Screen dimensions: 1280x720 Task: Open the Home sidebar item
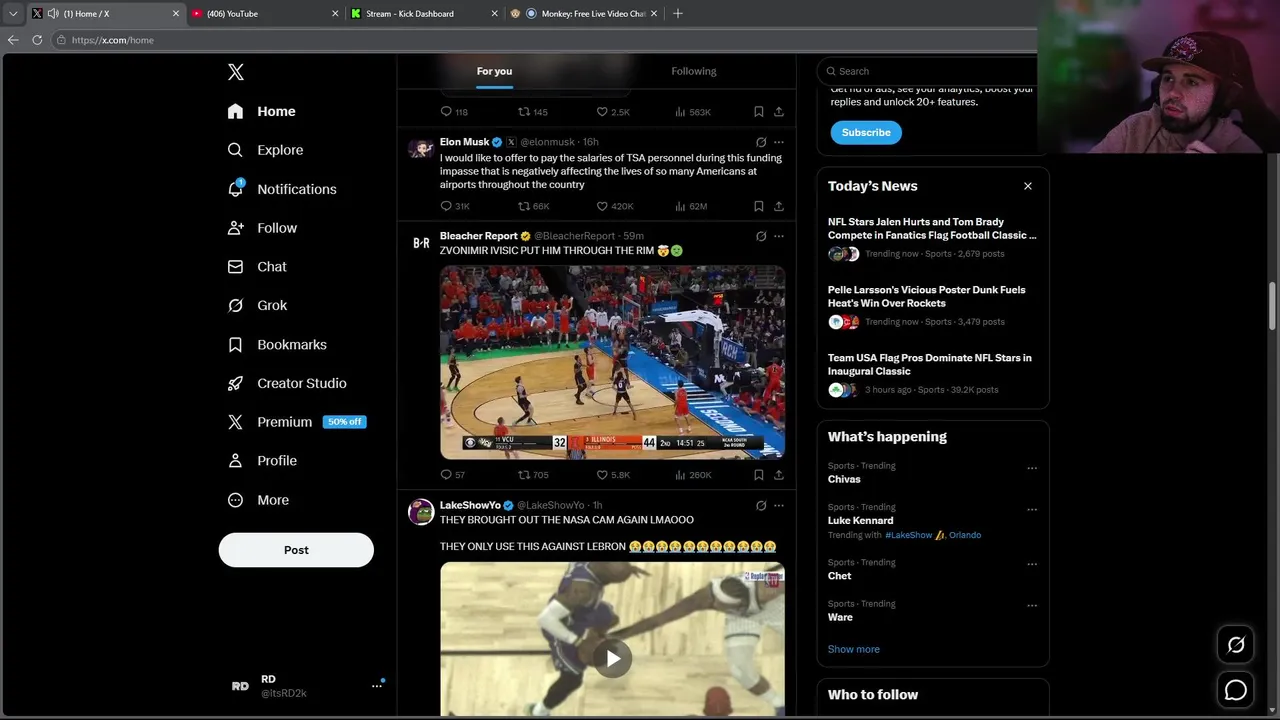[262, 111]
